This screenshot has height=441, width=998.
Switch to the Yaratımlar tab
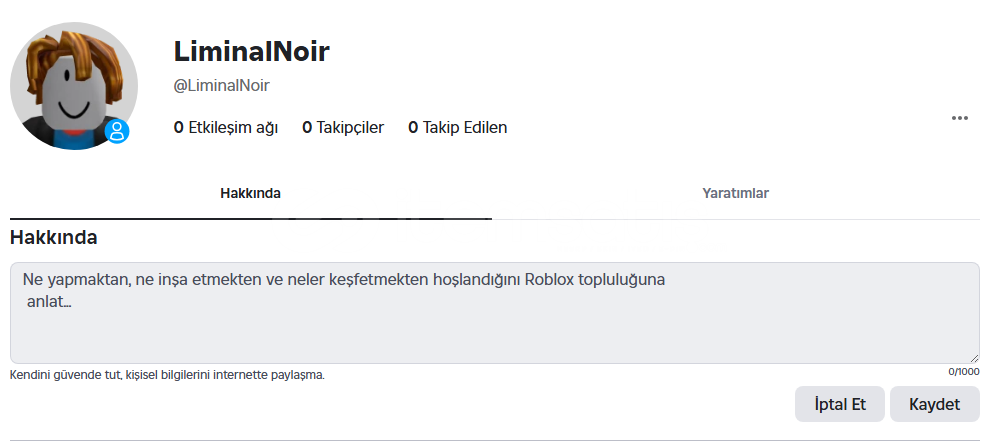[735, 193]
